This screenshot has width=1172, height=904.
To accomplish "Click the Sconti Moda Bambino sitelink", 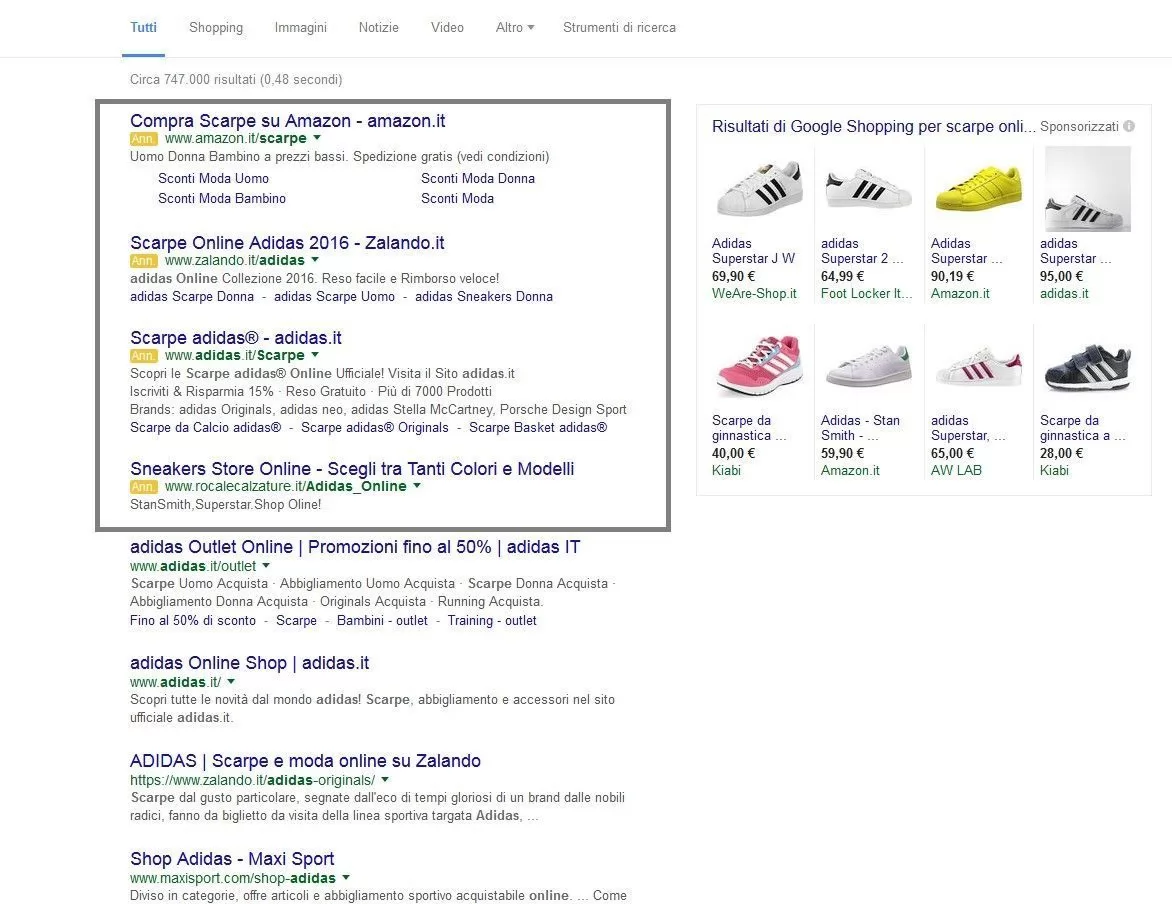I will coord(222,199).
